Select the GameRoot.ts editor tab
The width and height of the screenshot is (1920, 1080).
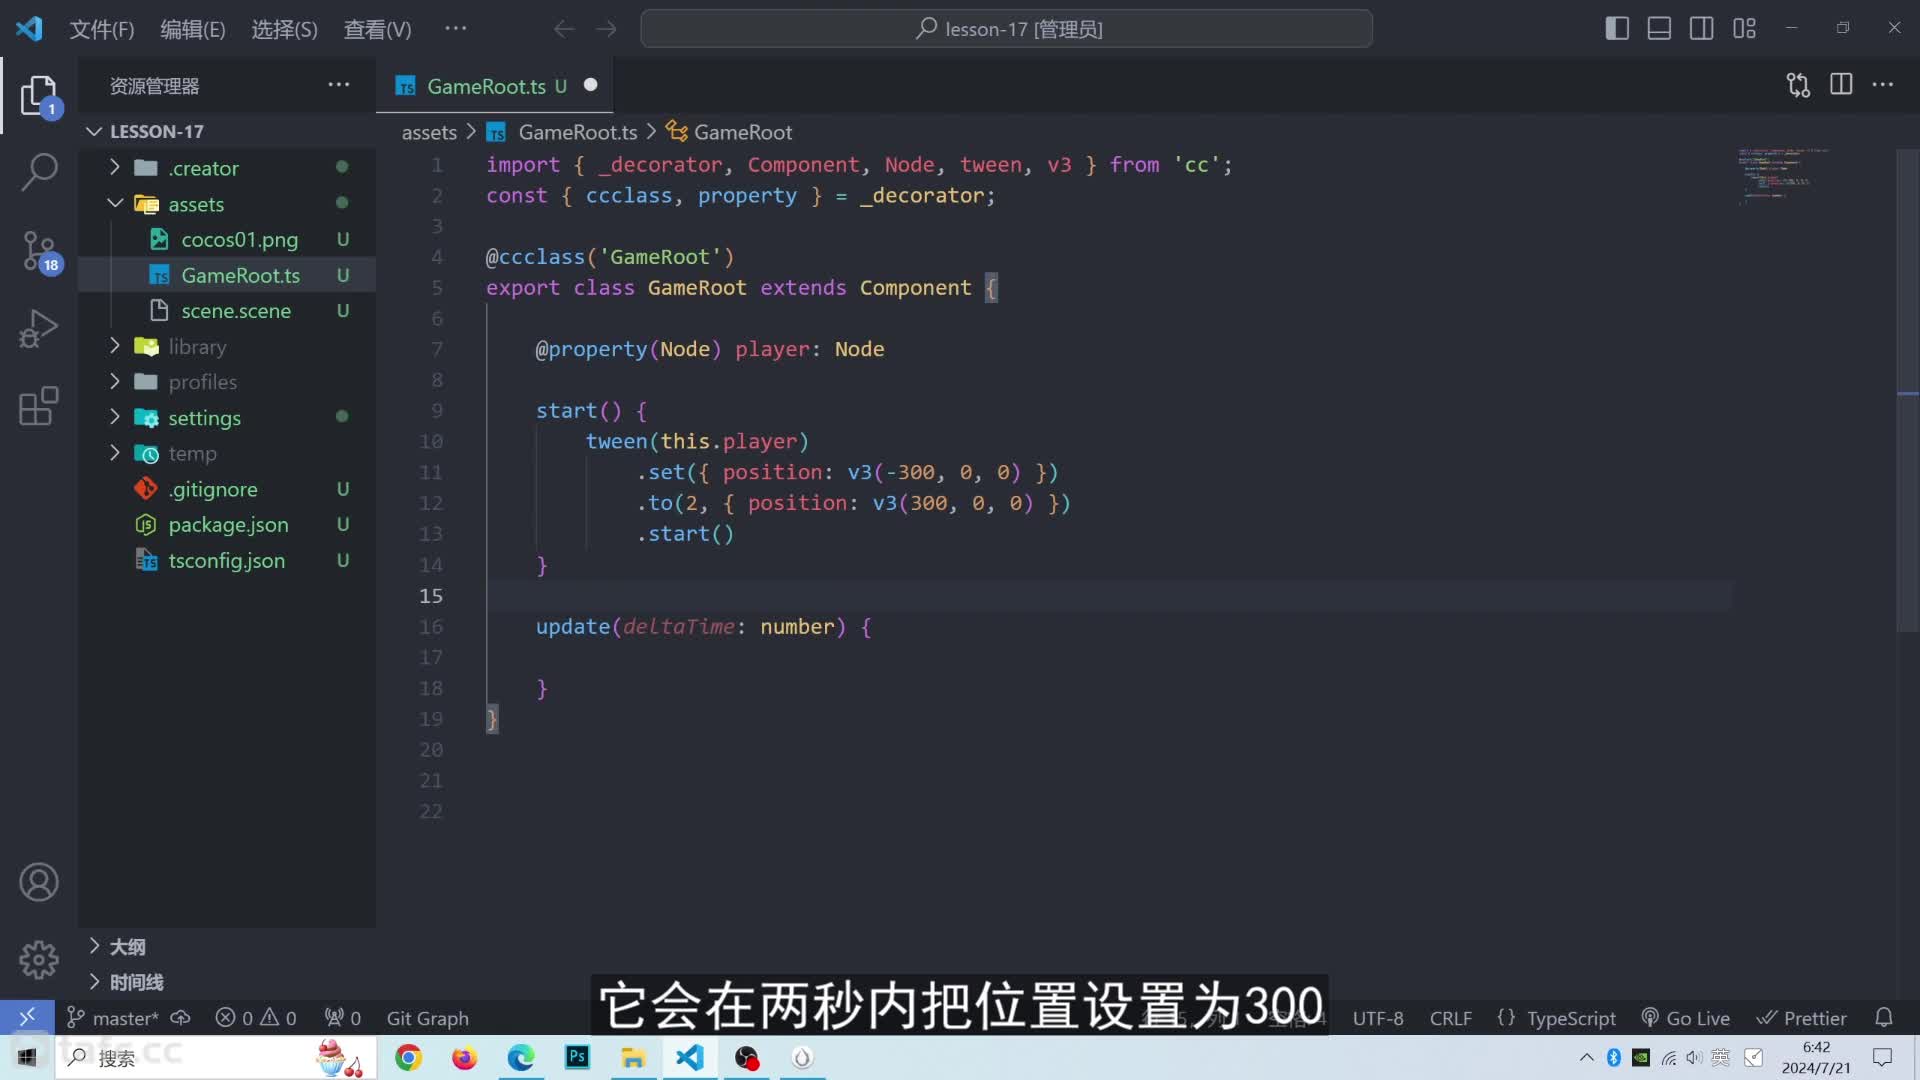click(496, 86)
